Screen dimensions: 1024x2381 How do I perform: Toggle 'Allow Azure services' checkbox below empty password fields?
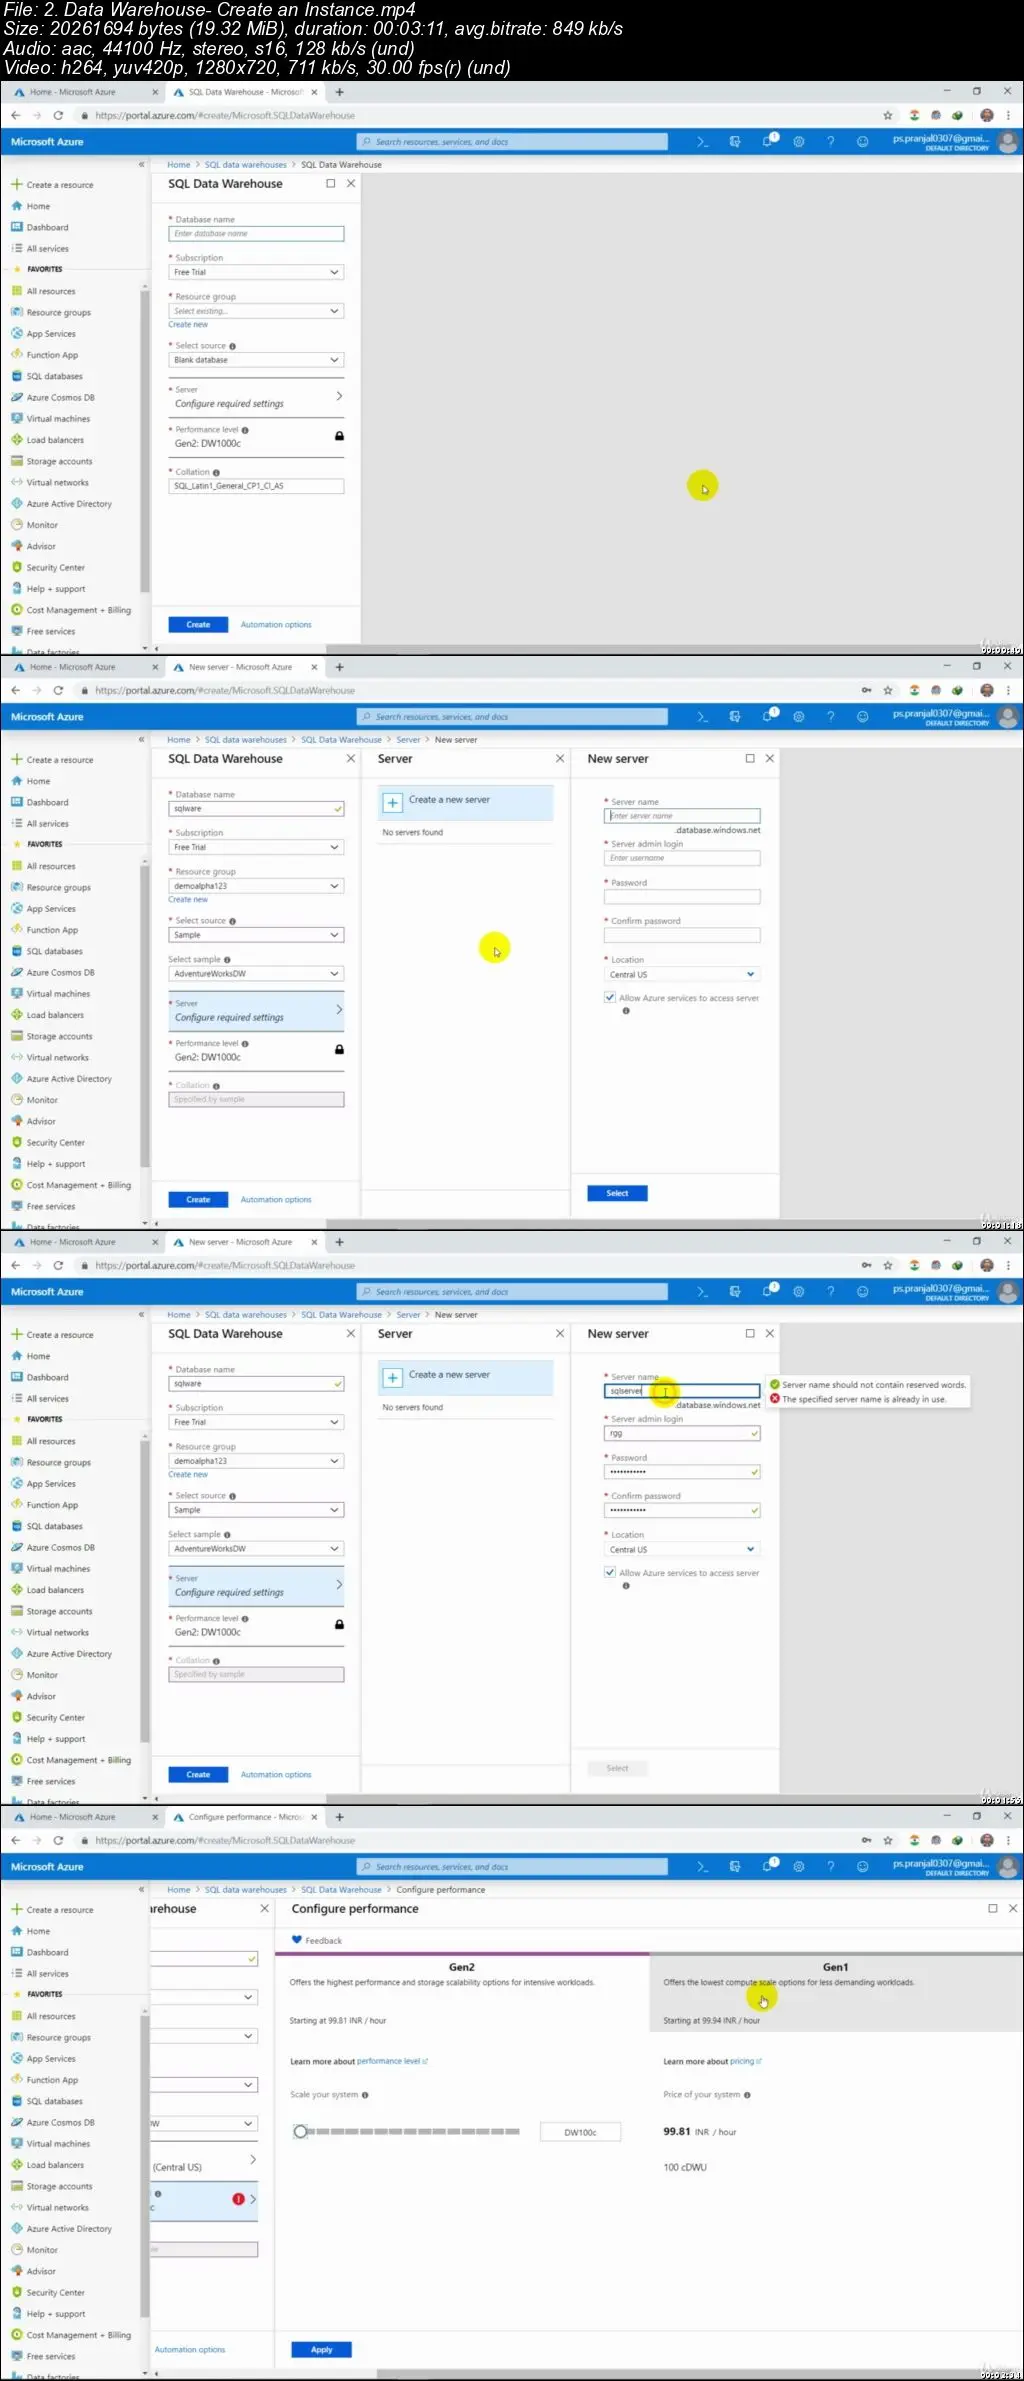pos(610,997)
